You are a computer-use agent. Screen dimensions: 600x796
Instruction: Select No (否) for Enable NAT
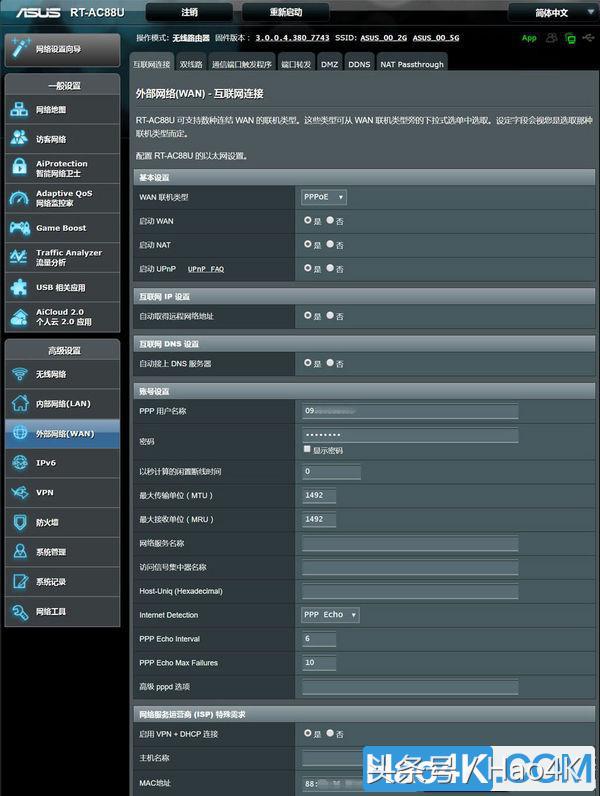pos(330,244)
